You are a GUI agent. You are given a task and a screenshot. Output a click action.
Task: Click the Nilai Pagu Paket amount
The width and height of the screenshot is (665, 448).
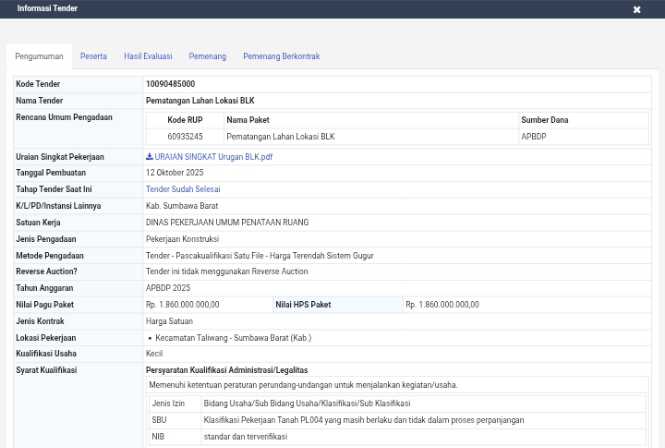[183, 305]
